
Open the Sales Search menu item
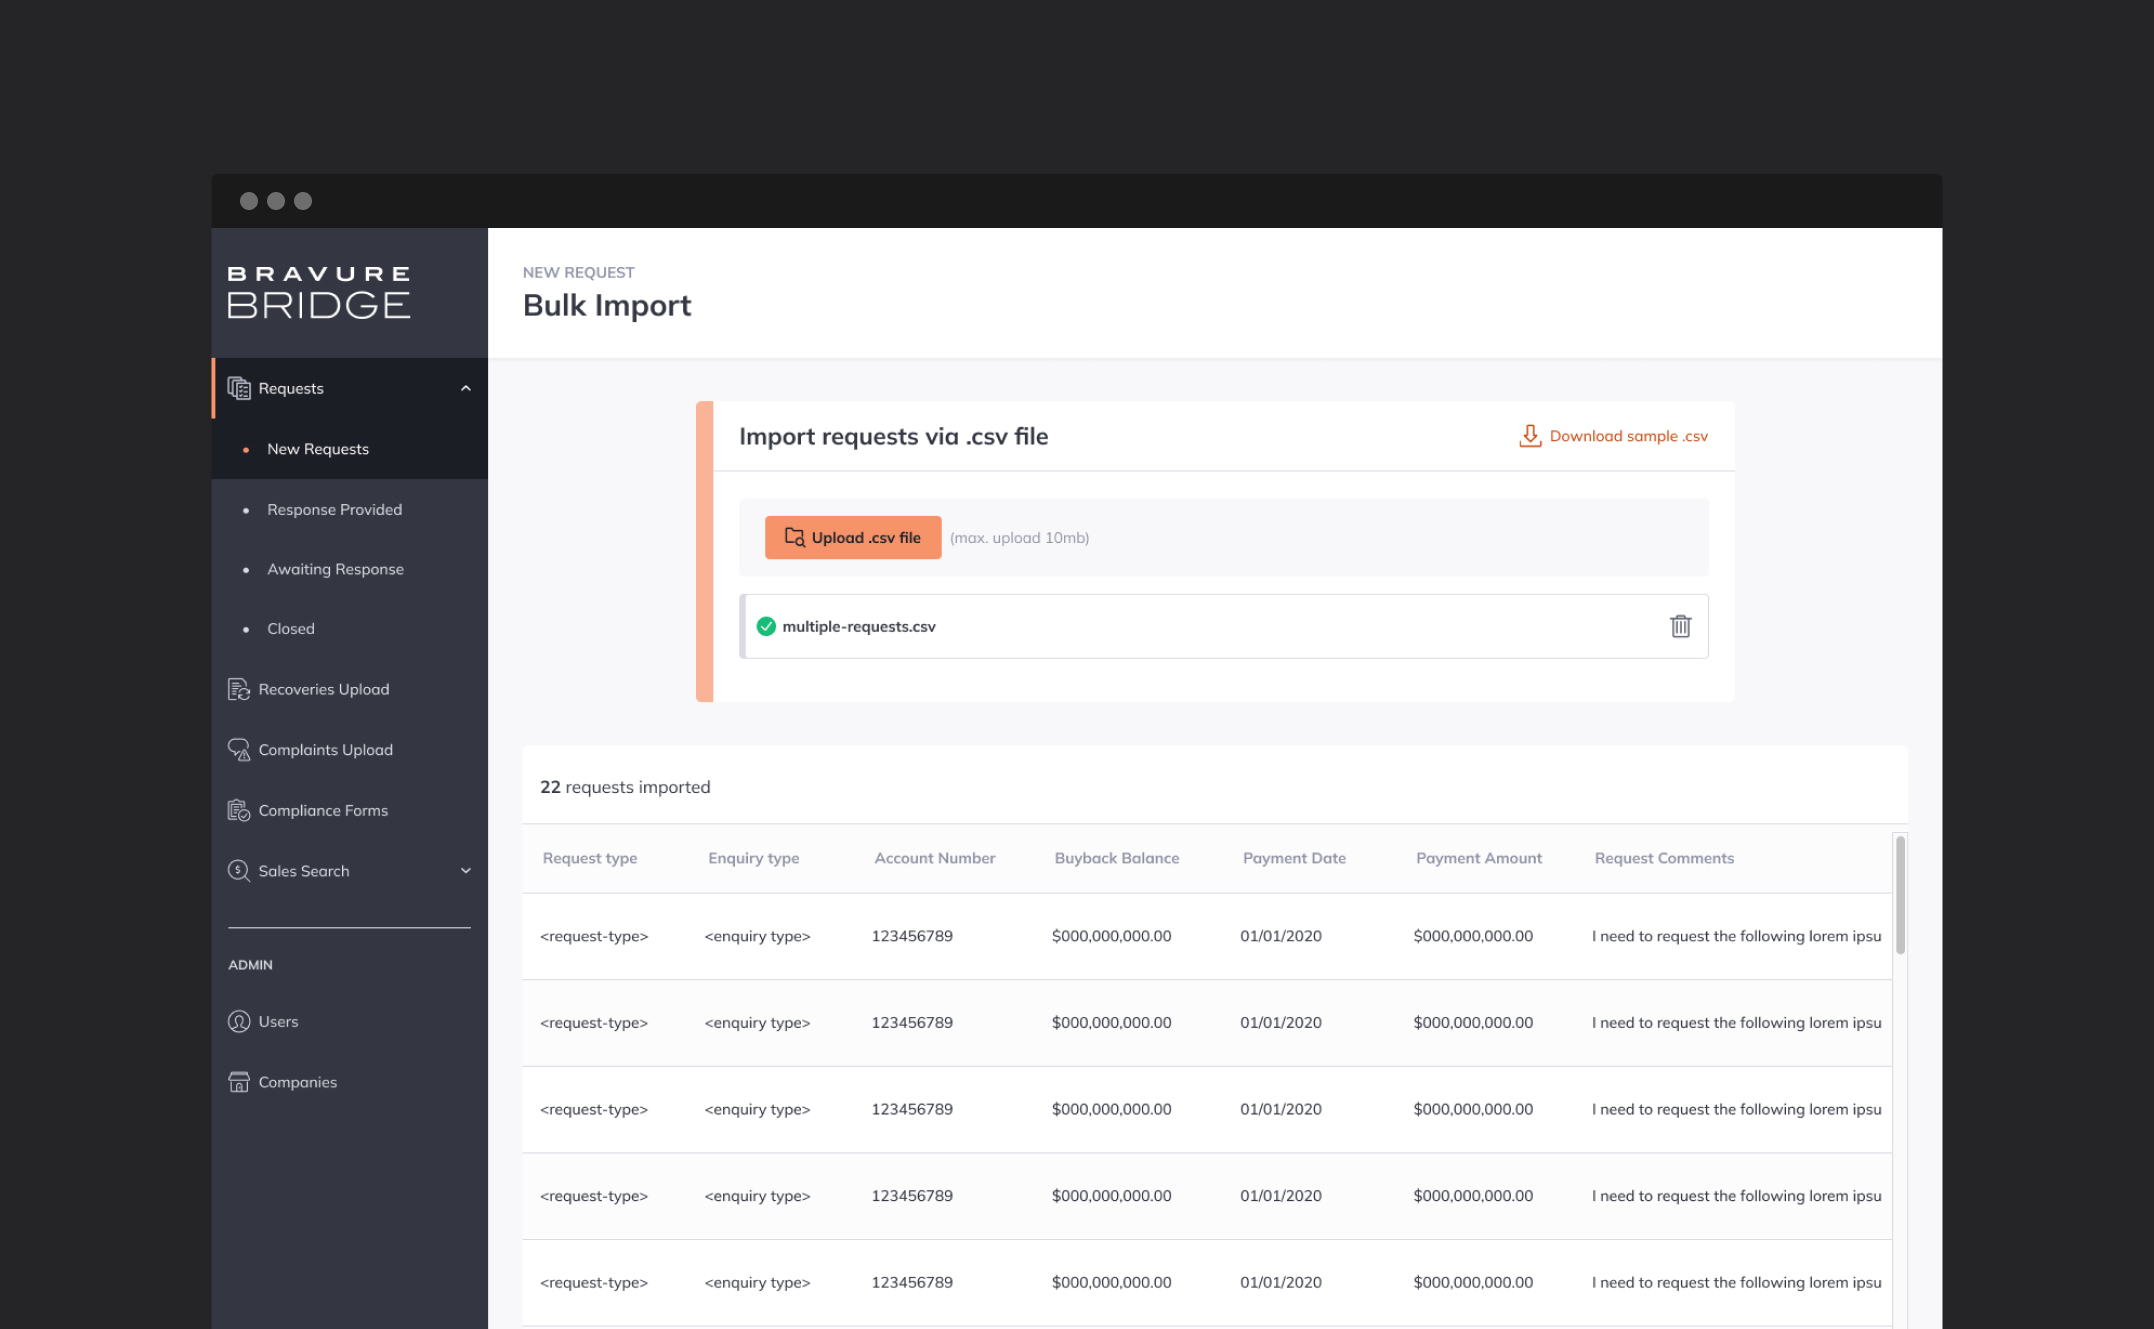click(x=304, y=870)
